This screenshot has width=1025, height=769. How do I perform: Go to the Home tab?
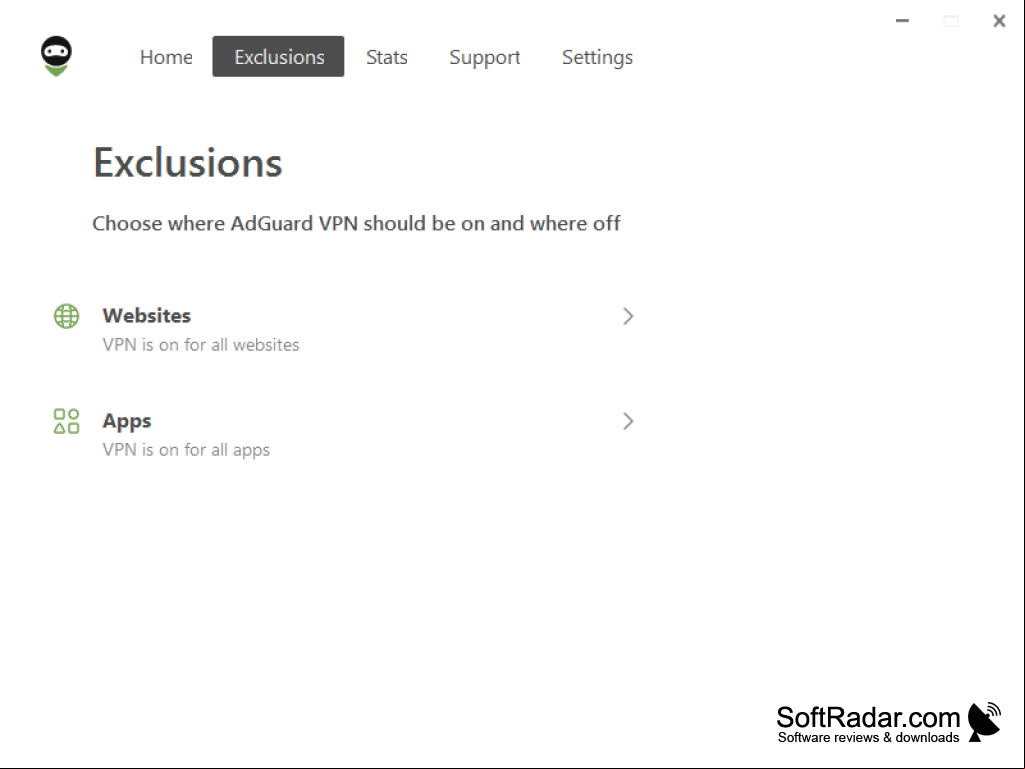click(x=166, y=57)
